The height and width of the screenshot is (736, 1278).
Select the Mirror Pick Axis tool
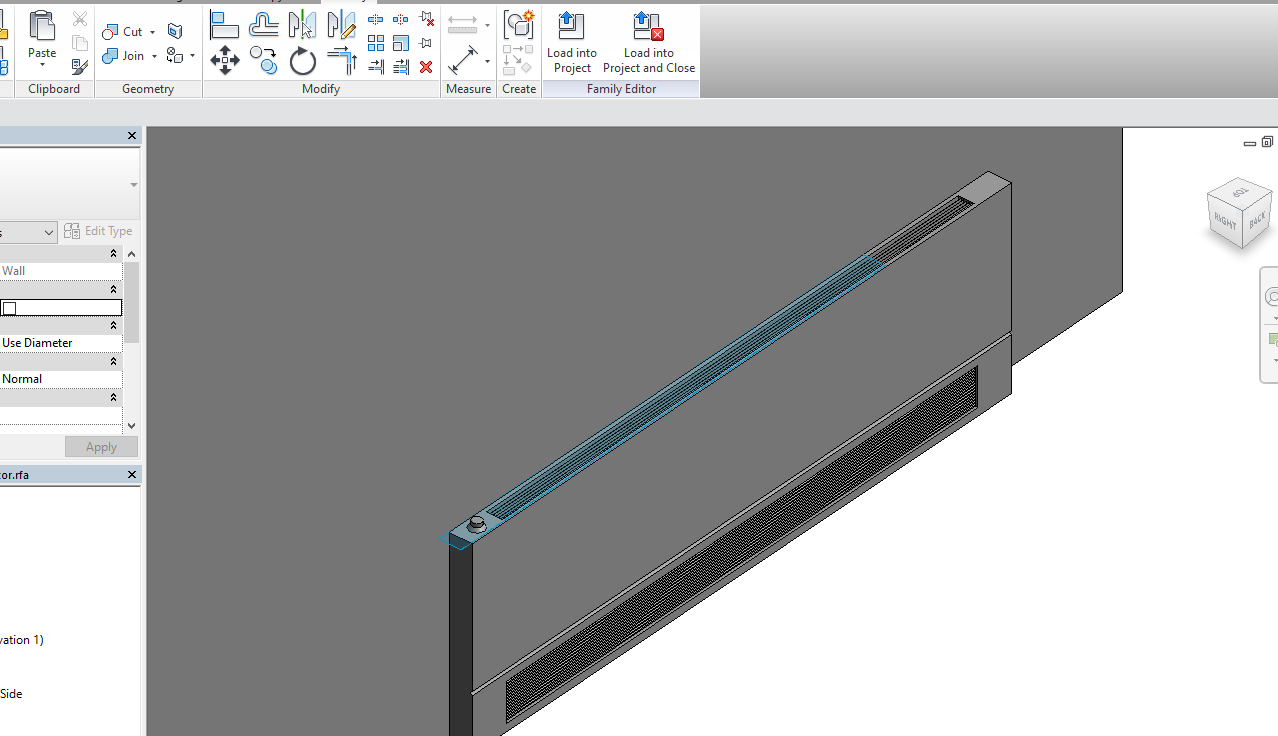[x=303, y=23]
